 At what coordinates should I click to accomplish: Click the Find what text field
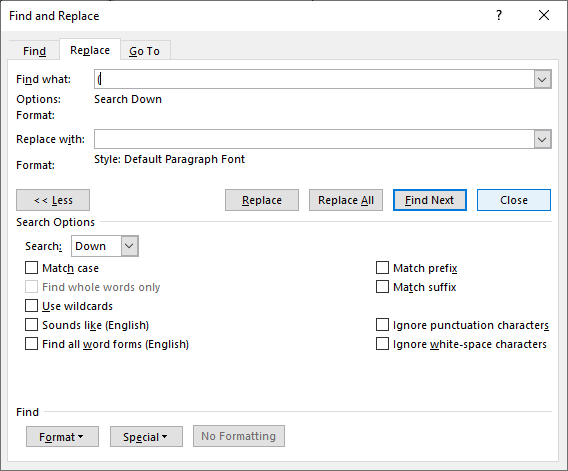[x=314, y=79]
